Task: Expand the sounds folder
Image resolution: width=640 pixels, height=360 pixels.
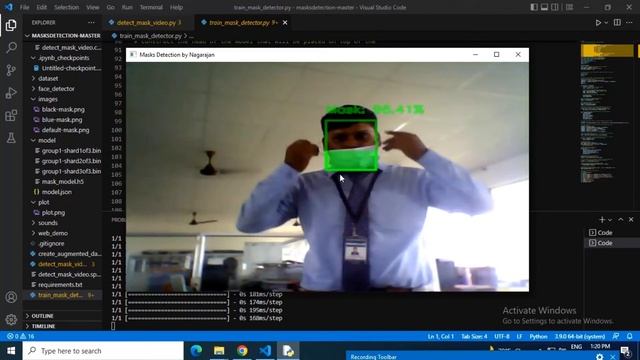Action: [62, 223]
